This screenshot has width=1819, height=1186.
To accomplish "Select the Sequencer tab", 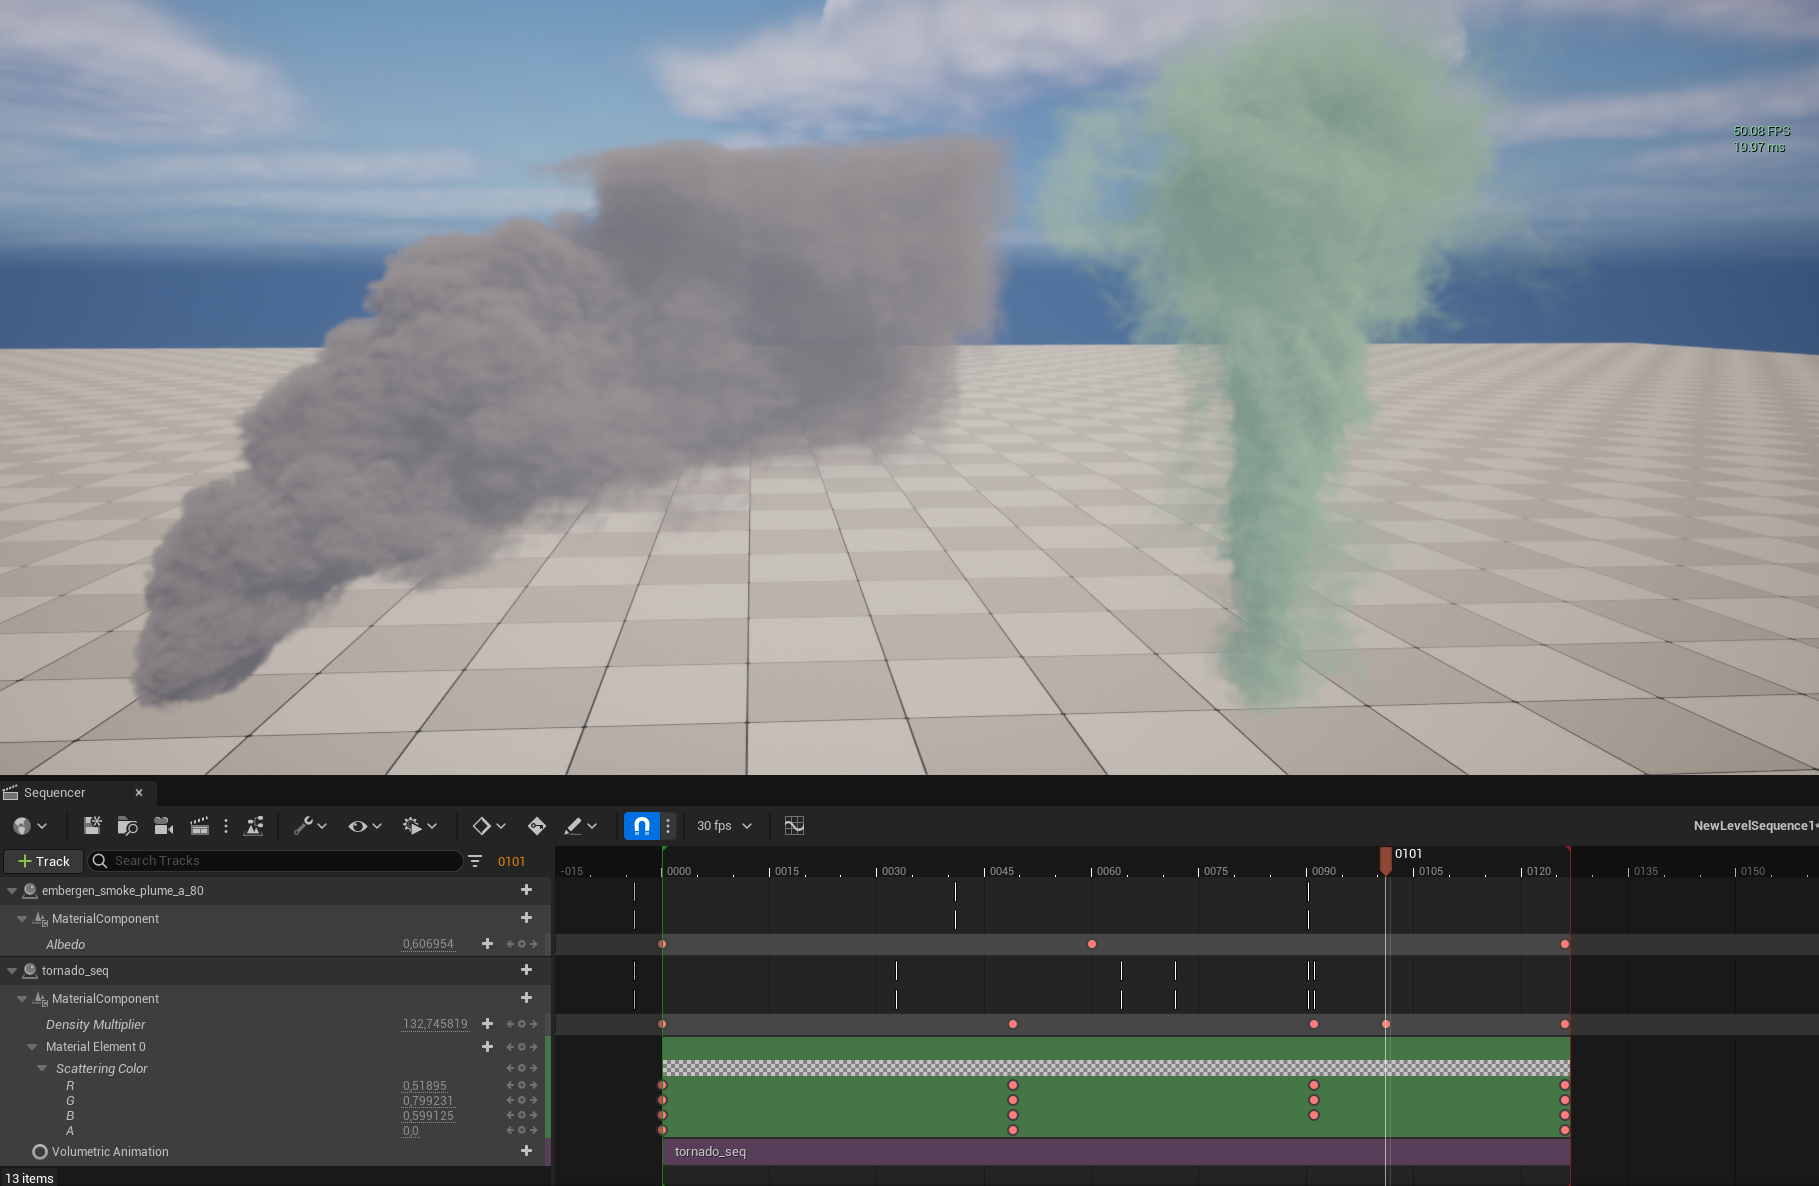I will point(63,792).
